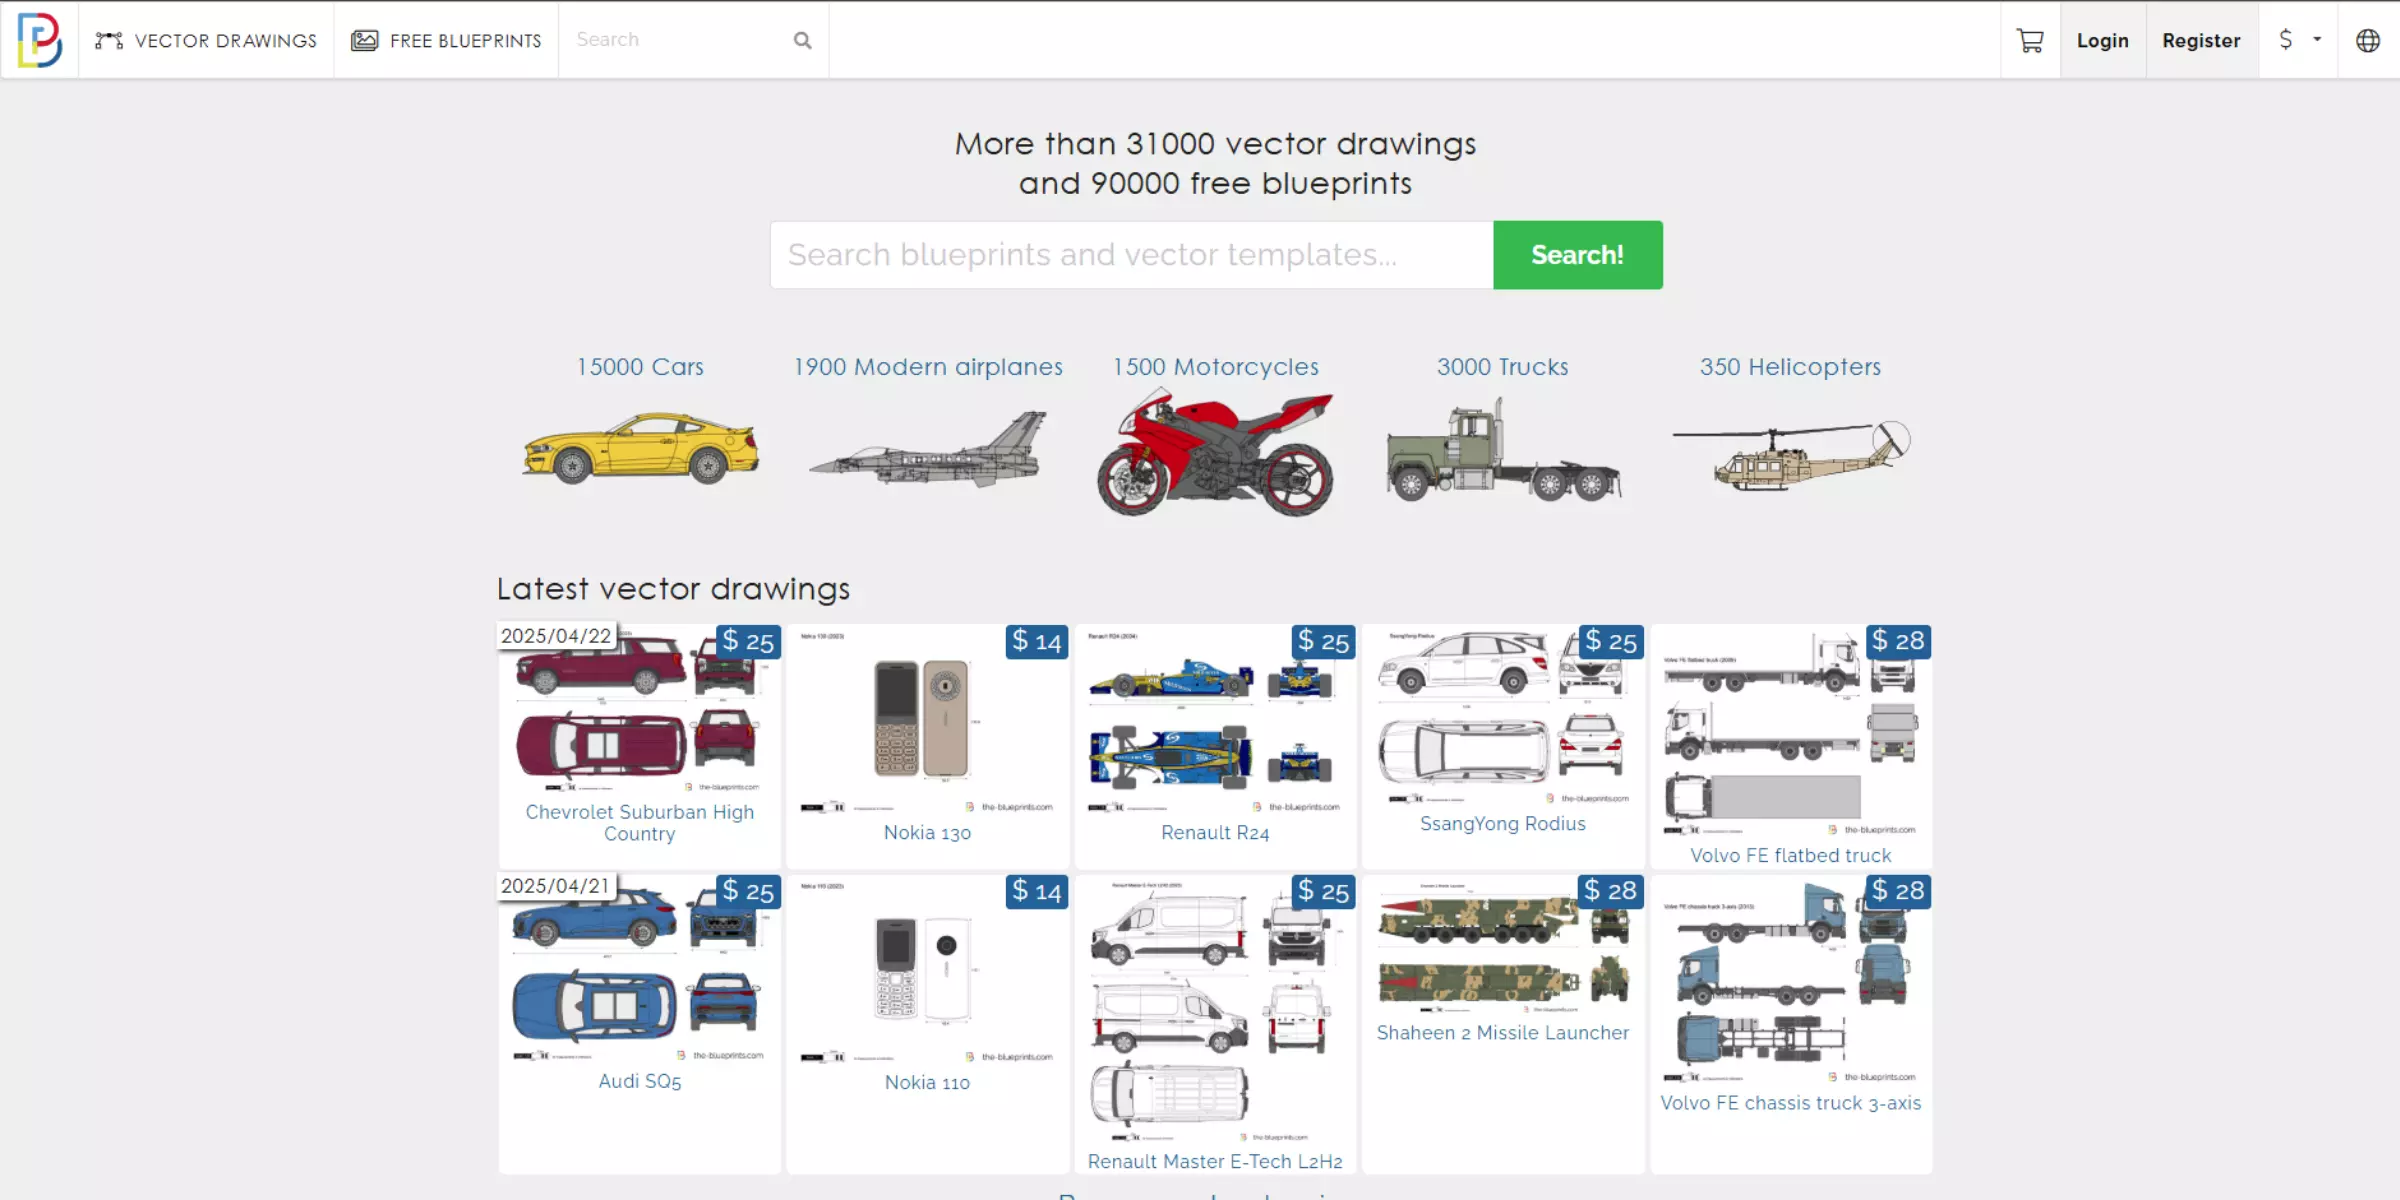This screenshot has height=1200, width=2400.
Task: Click the 2025/04/21 date label
Action: [555, 886]
